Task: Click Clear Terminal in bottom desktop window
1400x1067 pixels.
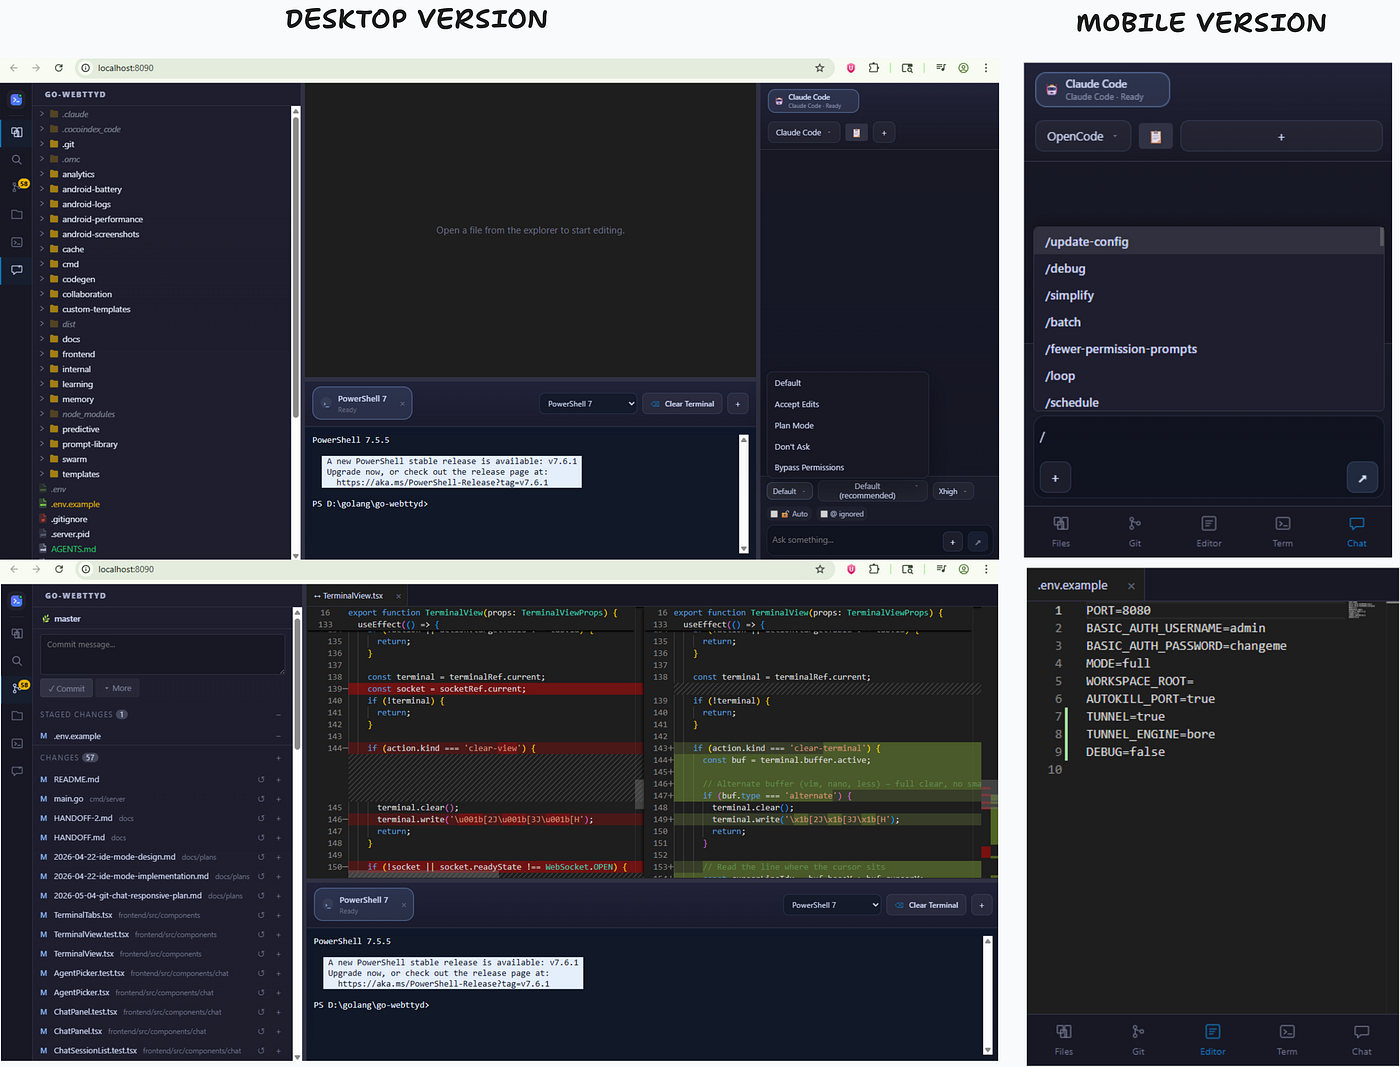Action: tap(927, 905)
